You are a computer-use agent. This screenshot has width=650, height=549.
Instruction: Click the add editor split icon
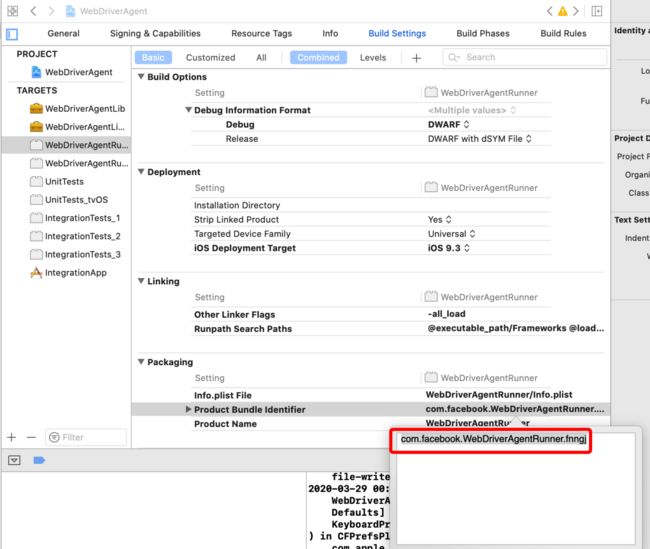(x=597, y=11)
